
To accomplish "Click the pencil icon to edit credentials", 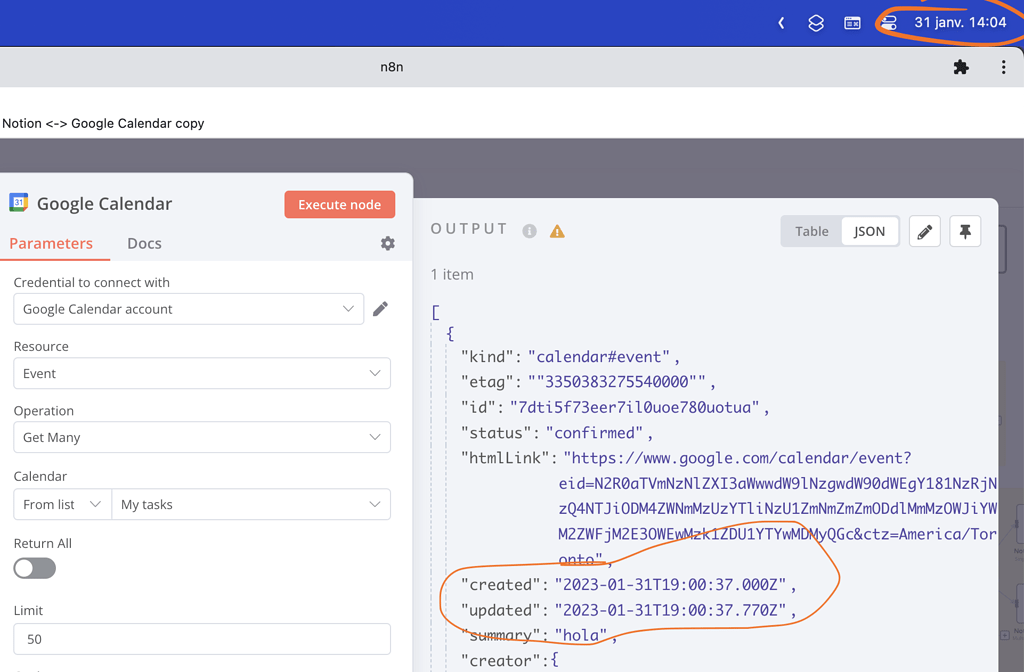I will coord(380,309).
